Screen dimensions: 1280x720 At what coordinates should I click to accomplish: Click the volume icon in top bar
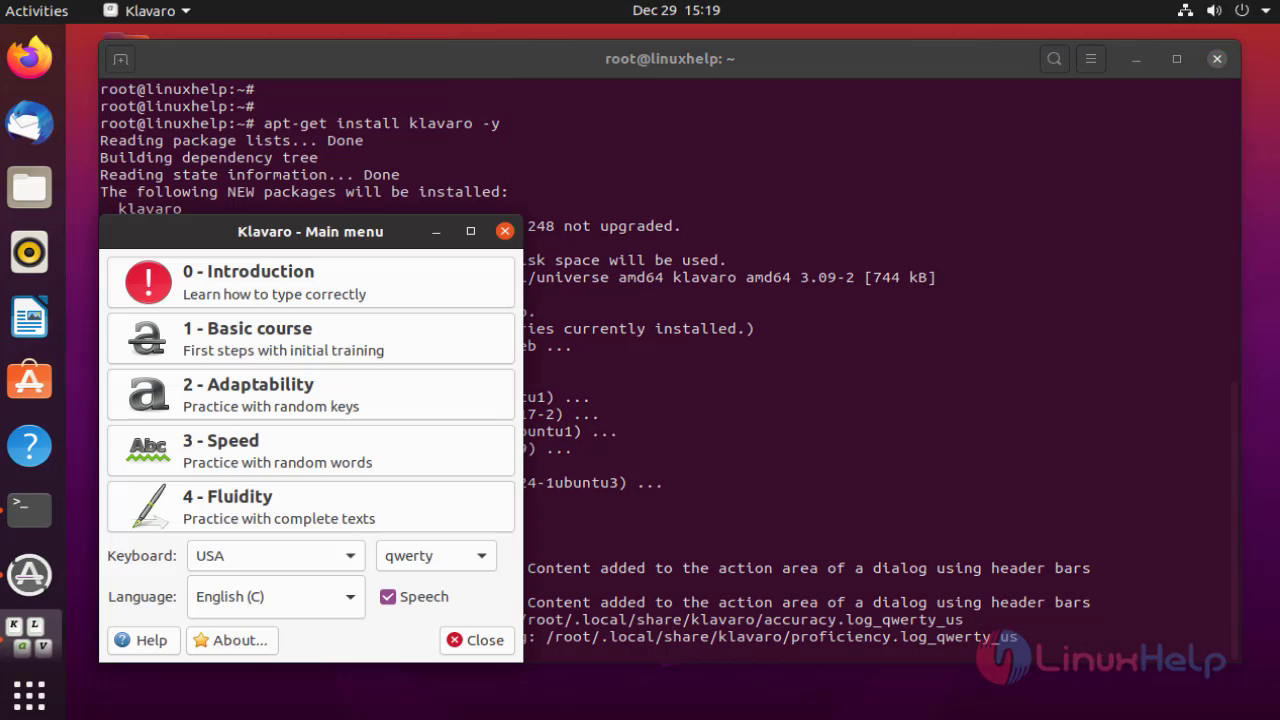click(1214, 11)
